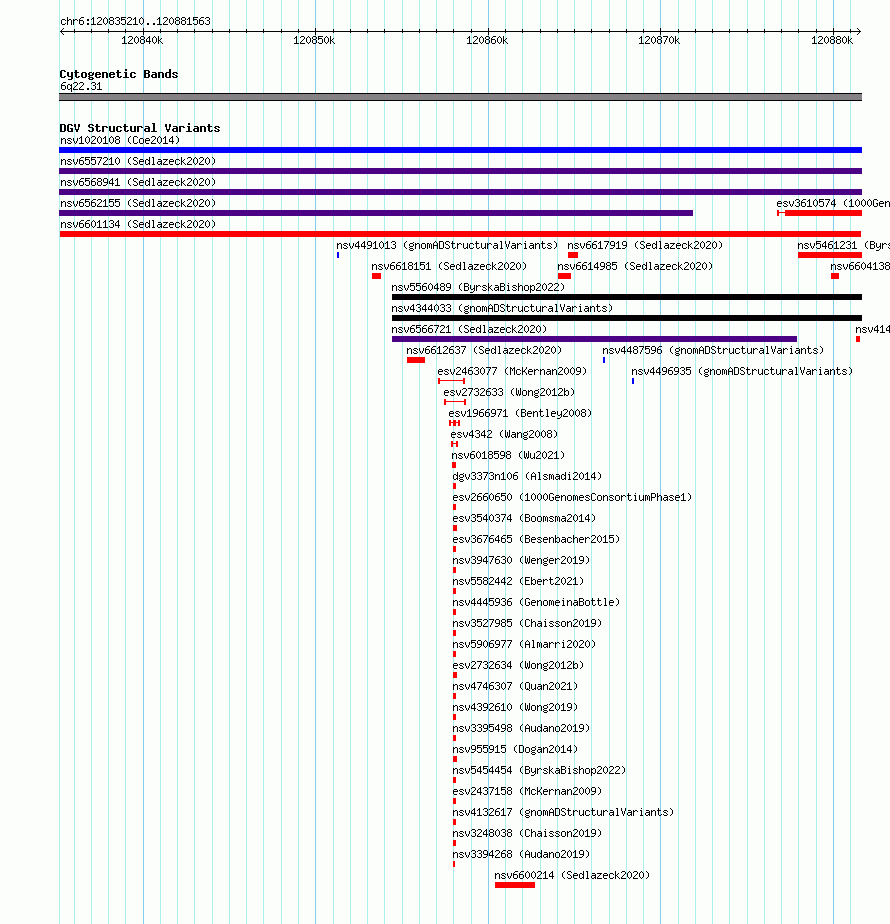Open nsv6557210 (Sedlazeck2020) variant label
This screenshot has height=924, width=890.
138,161
